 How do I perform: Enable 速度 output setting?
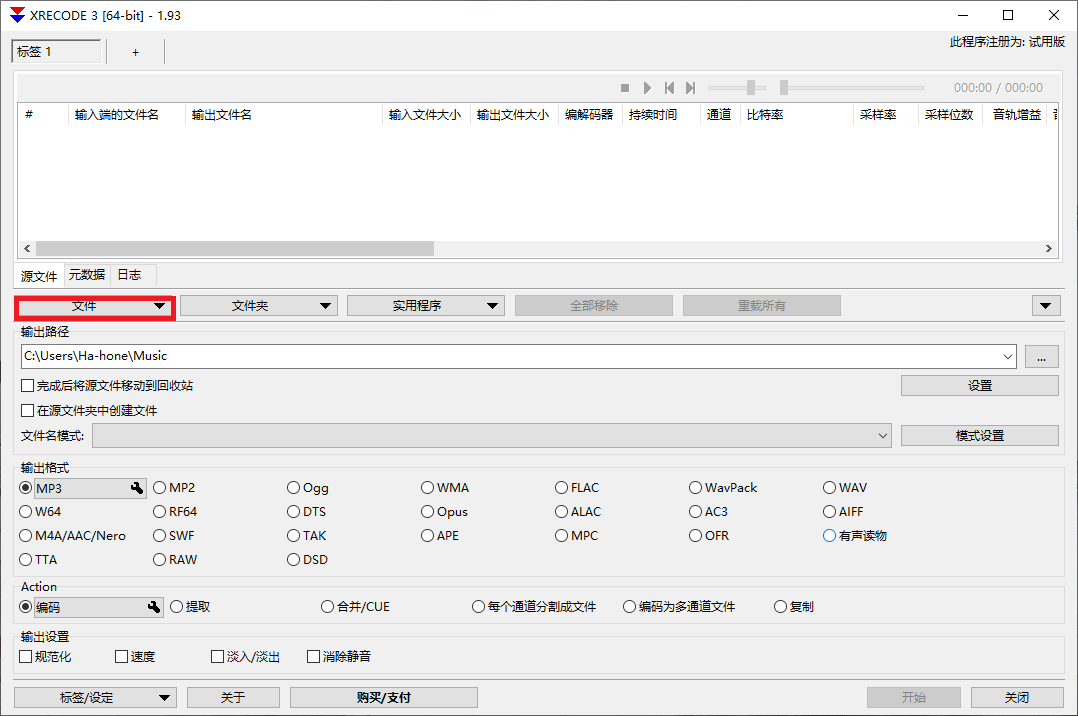click(135, 656)
